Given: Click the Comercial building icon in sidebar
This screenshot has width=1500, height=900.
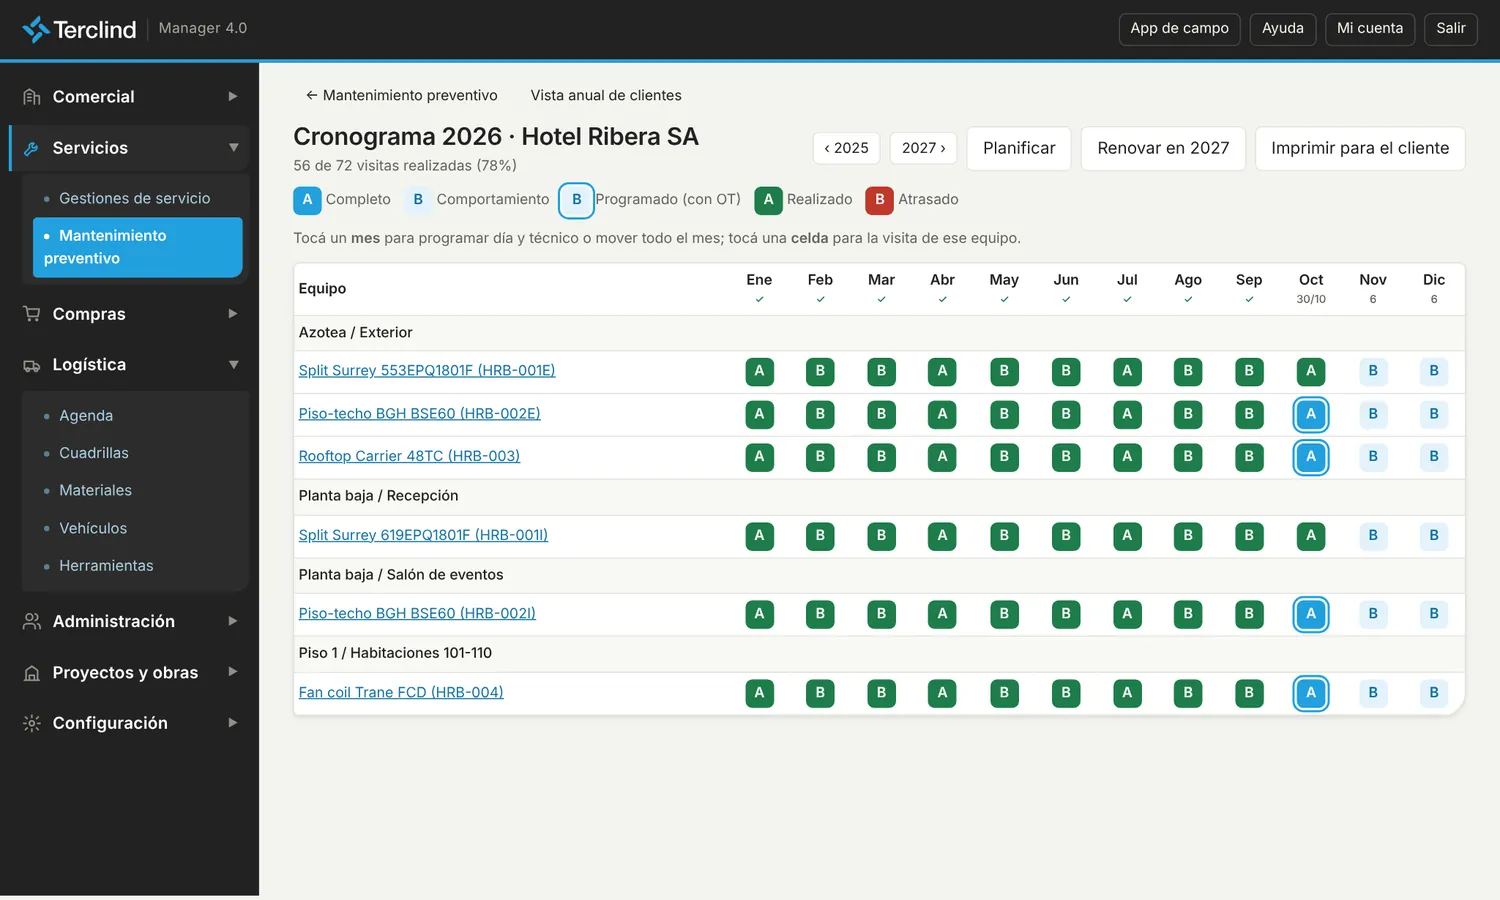Looking at the screenshot, I should coord(32,97).
